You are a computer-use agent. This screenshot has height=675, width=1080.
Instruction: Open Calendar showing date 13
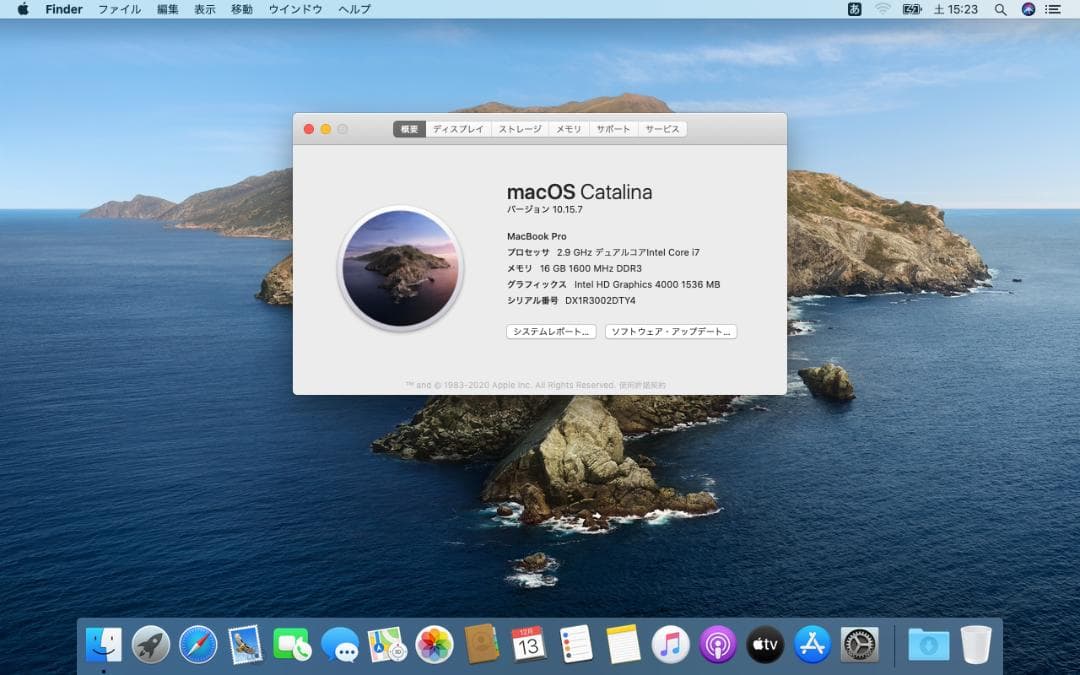[525, 646]
